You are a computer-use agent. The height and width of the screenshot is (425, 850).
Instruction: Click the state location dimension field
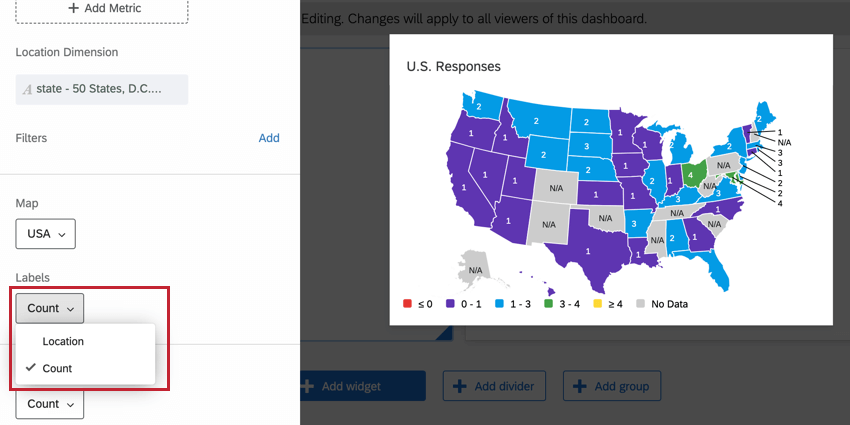(102, 89)
